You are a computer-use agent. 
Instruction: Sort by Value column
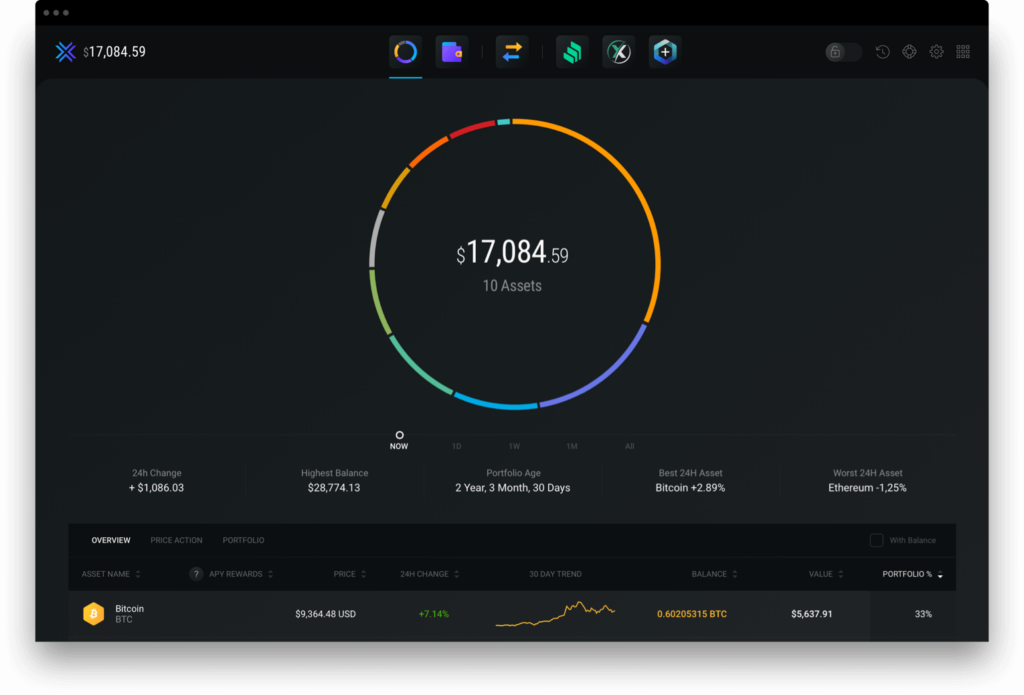[x=826, y=574]
